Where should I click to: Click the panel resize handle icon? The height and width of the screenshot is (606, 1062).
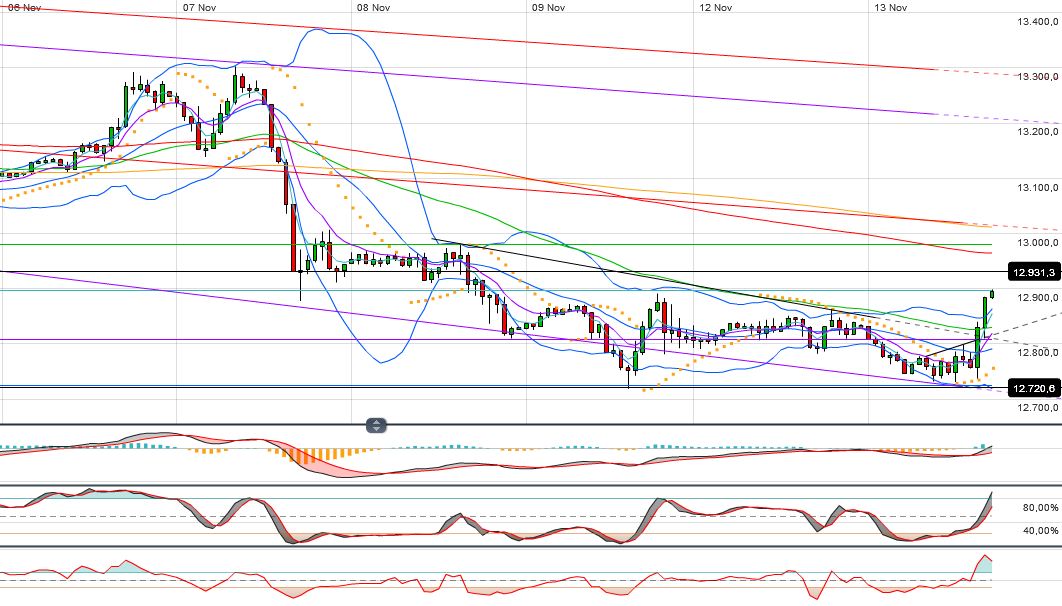point(375,425)
